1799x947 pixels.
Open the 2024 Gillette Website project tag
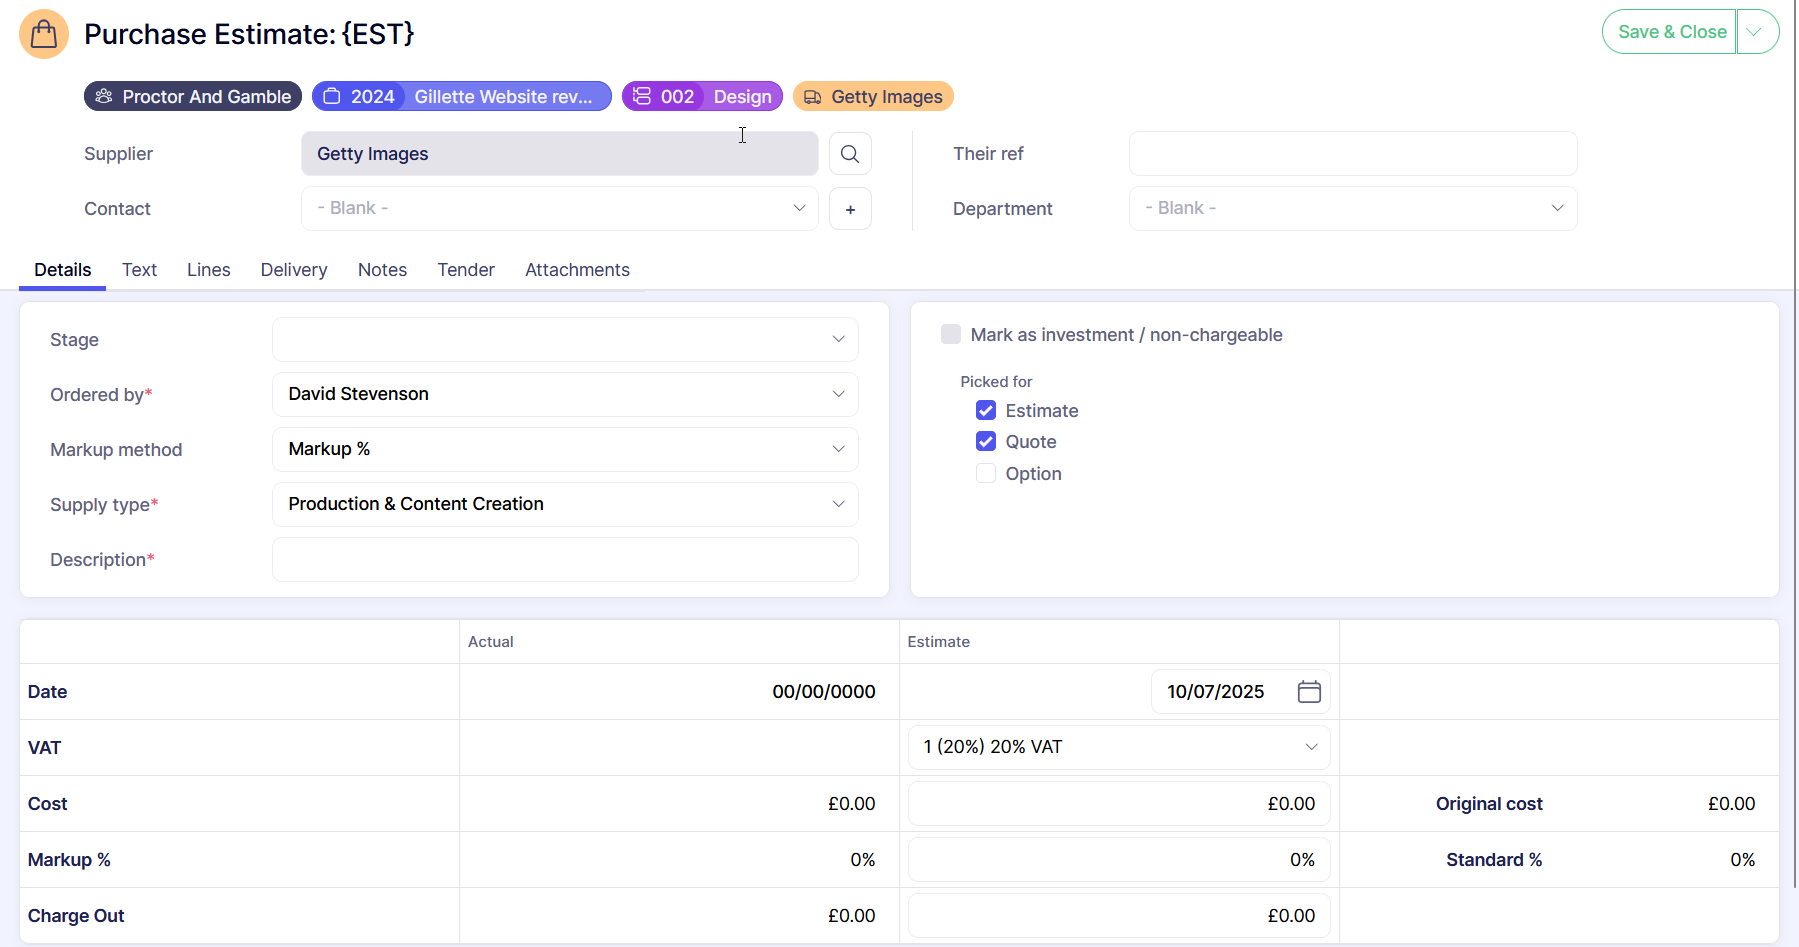click(461, 97)
